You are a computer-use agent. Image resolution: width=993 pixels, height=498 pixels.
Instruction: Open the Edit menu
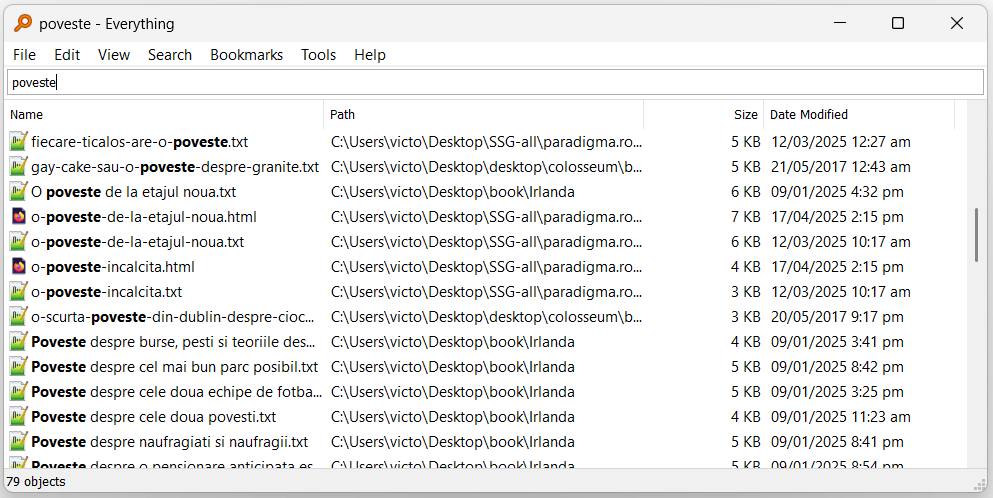coord(67,55)
